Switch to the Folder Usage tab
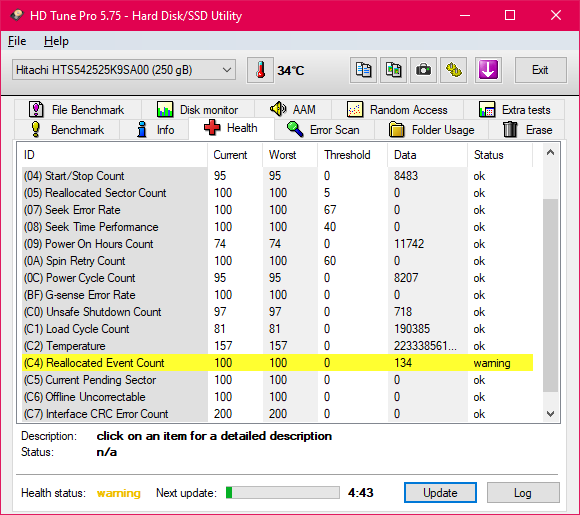580x515 pixels. pos(432,129)
